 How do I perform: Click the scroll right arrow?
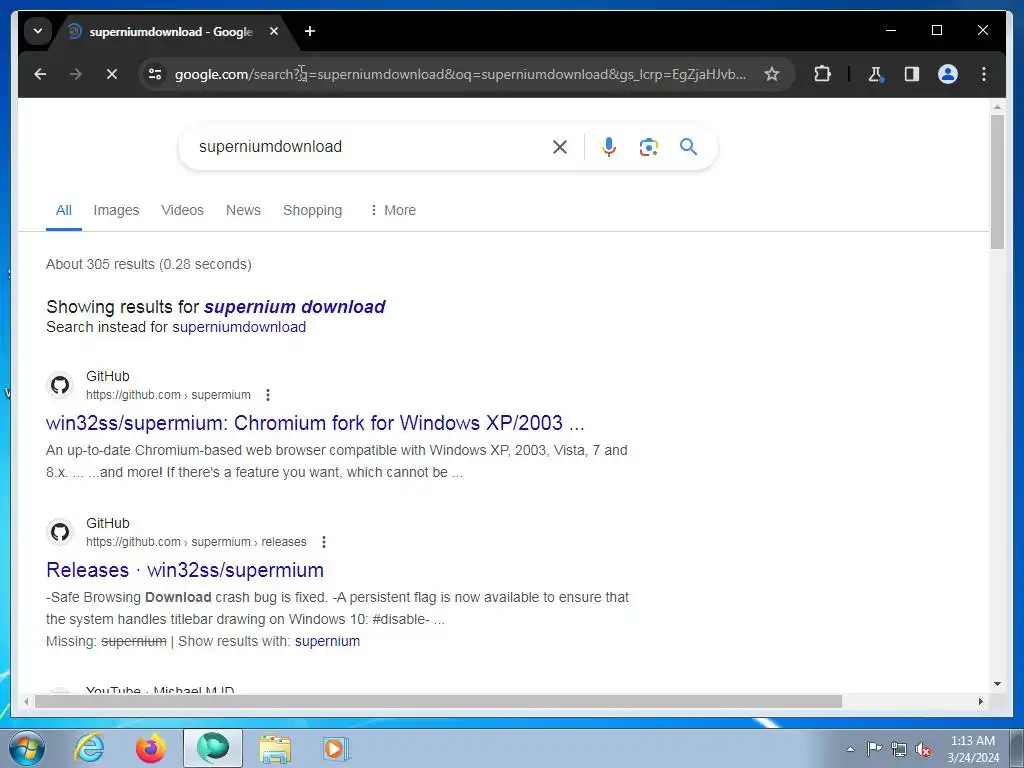pos(980,701)
